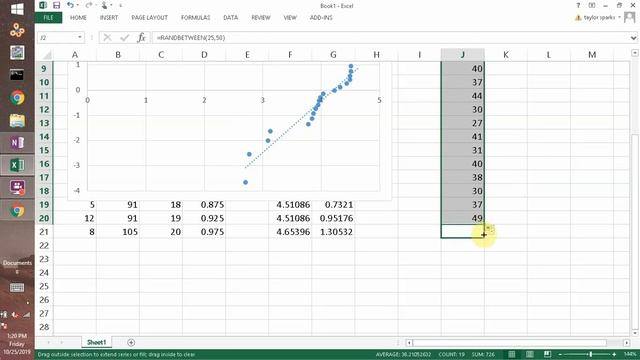Open the HOME ribbon tab

pyautogui.click(x=78, y=18)
